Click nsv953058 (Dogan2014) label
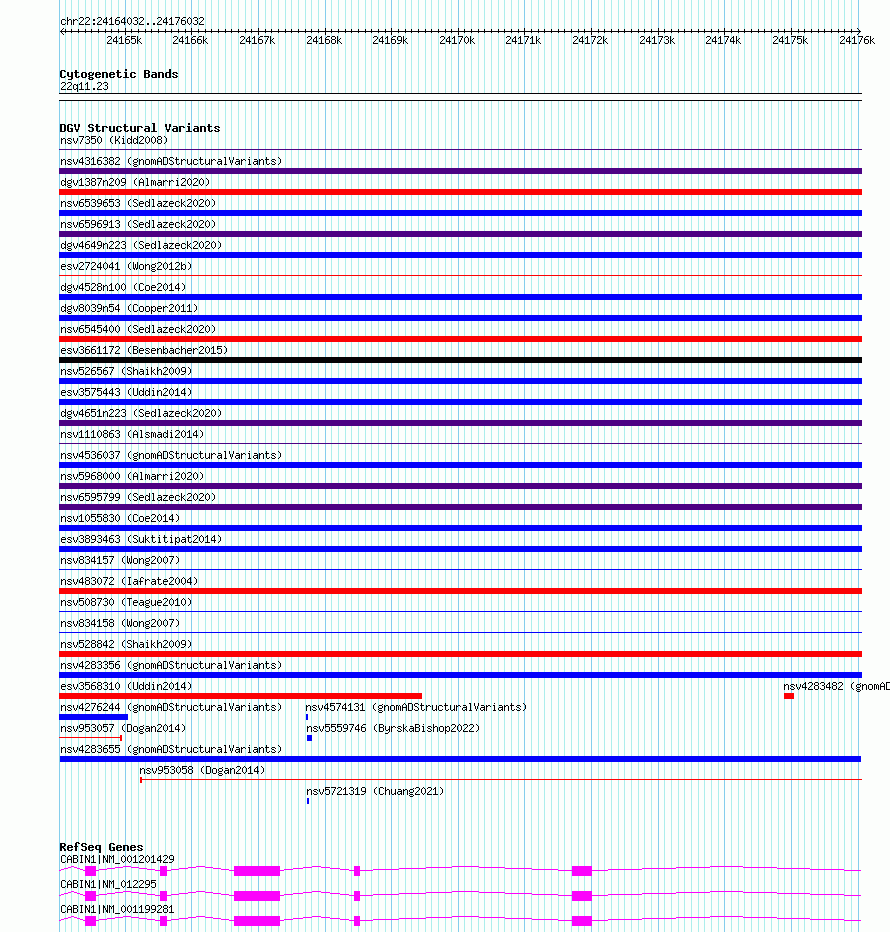Viewport: 890px width, 932px height. [202, 770]
